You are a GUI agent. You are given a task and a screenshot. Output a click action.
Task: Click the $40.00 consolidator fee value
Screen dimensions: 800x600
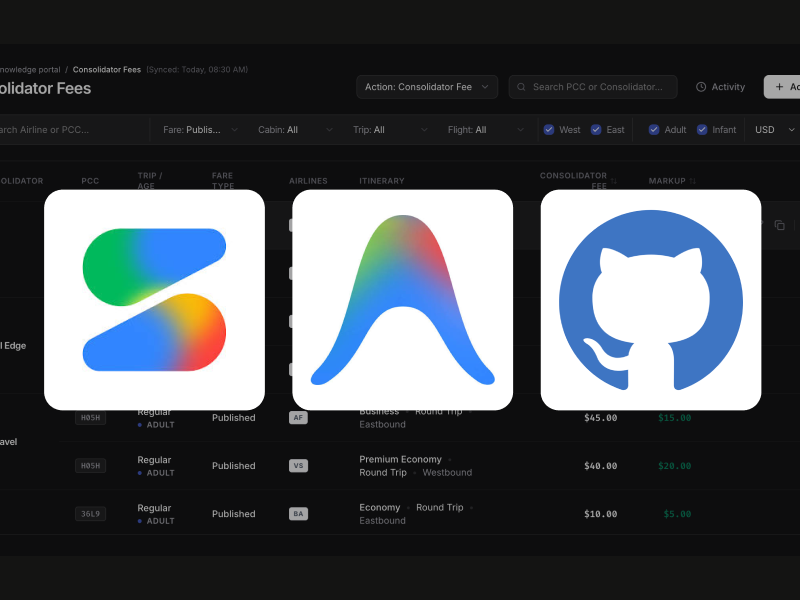(601, 466)
